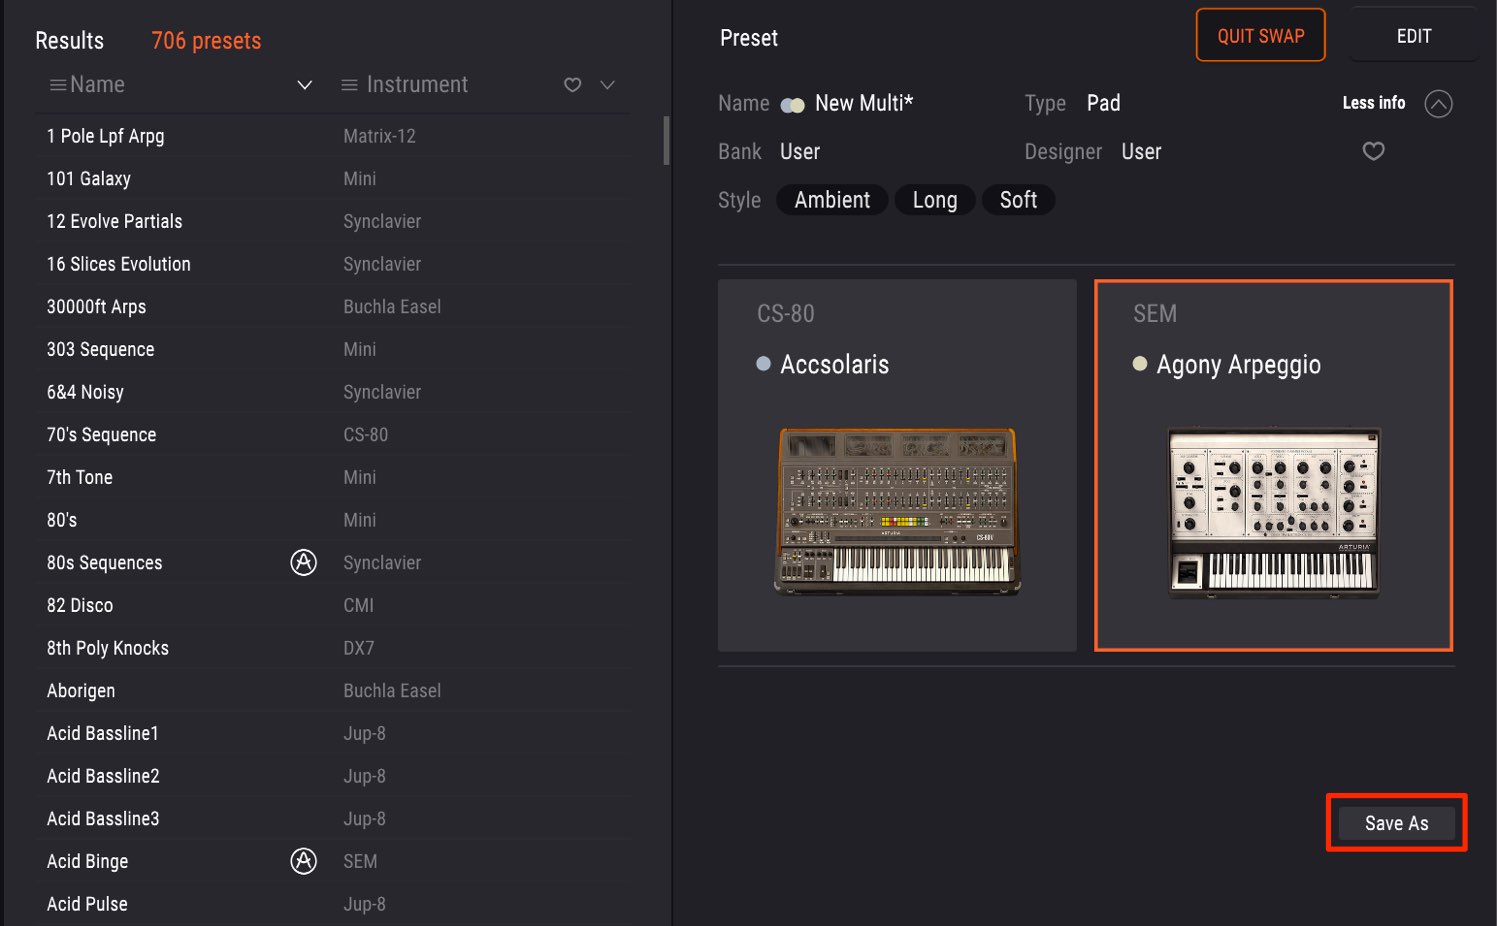Select the CS-80 synth image thumbnail
The height and width of the screenshot is (926, 1498).
[897, 512]
